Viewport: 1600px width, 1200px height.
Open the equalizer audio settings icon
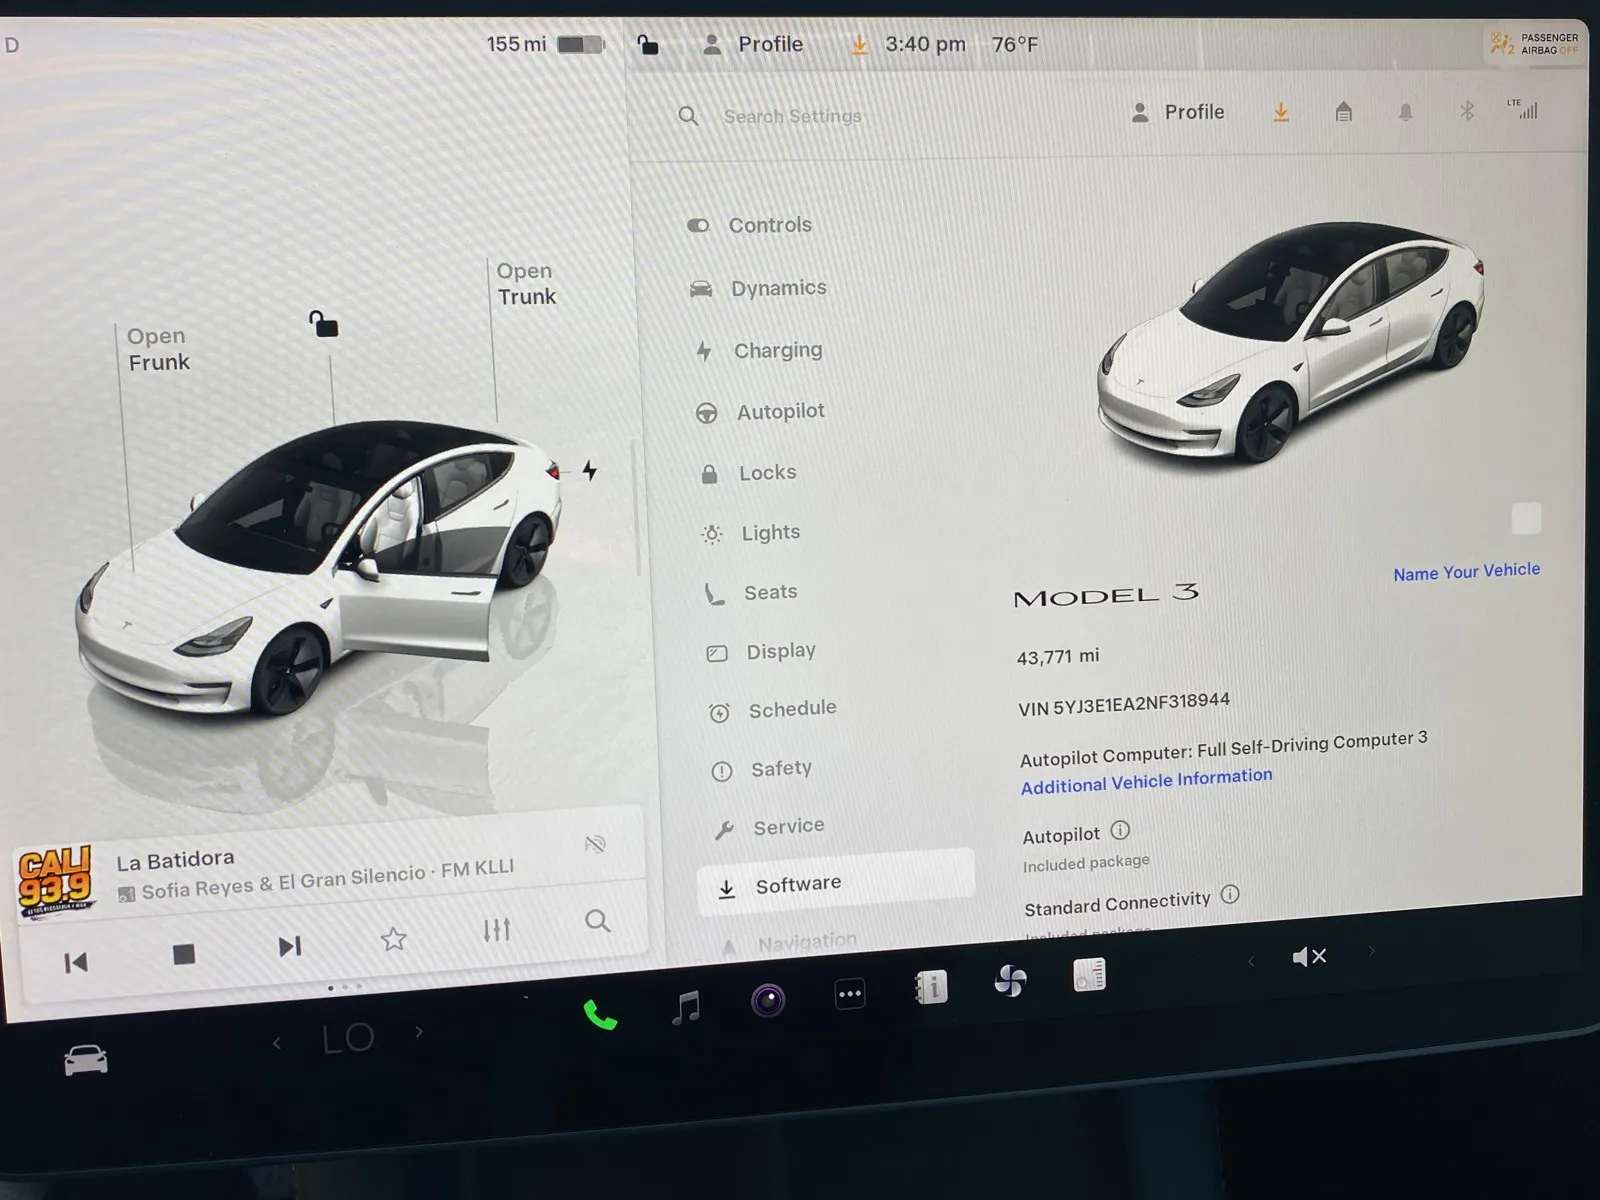click(x=496, y=930)
